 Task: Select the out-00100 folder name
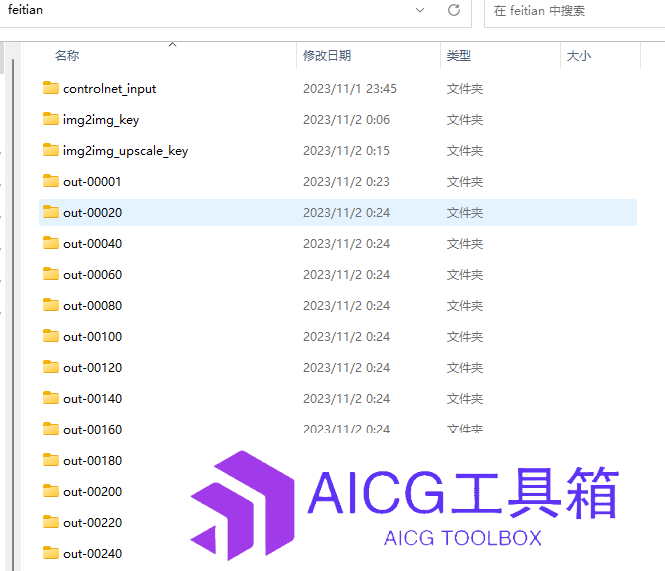(x=92, y=336)
